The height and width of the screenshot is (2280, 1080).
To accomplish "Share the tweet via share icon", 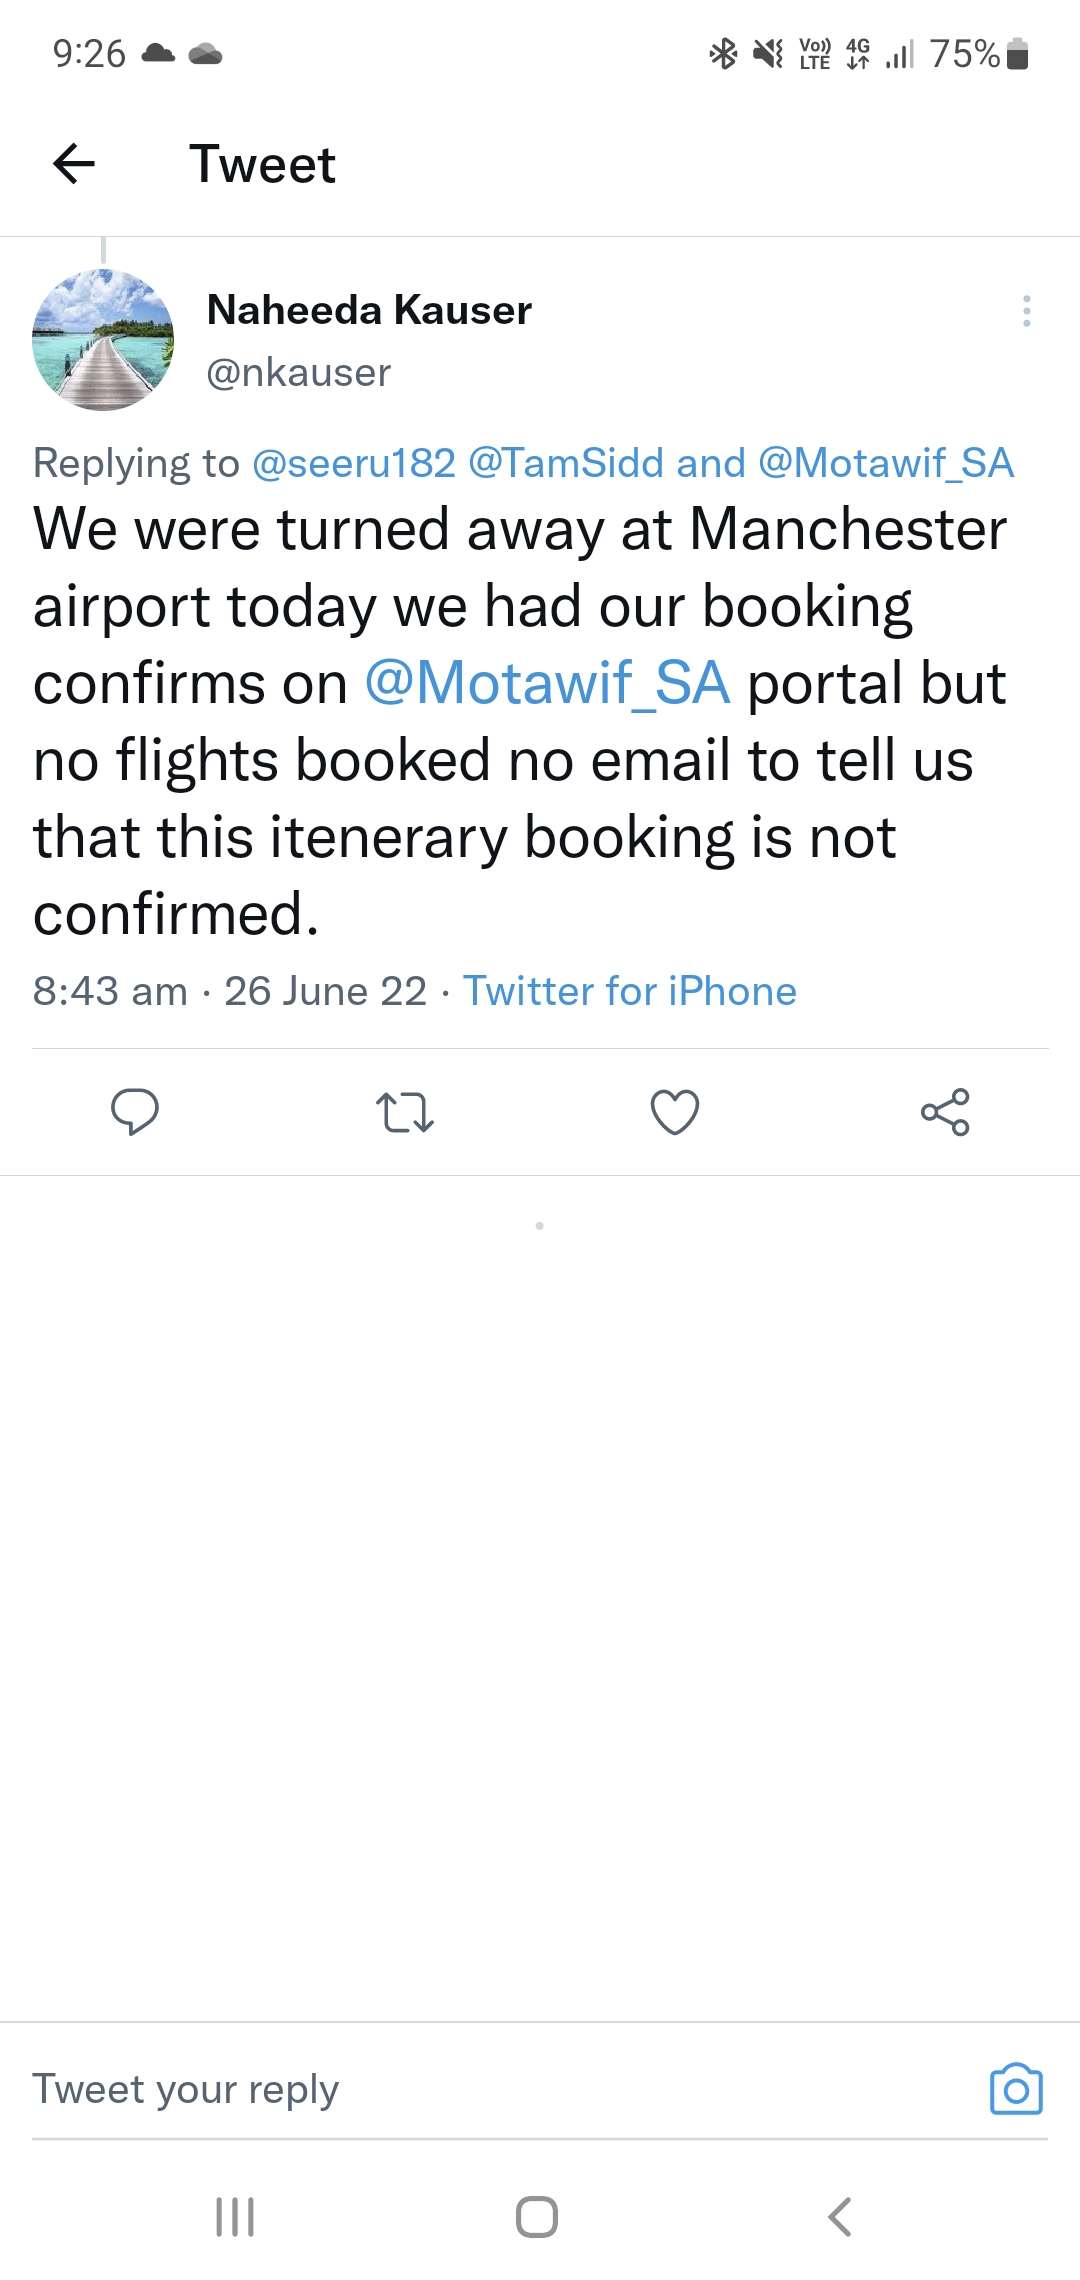I will (945, 1112).
